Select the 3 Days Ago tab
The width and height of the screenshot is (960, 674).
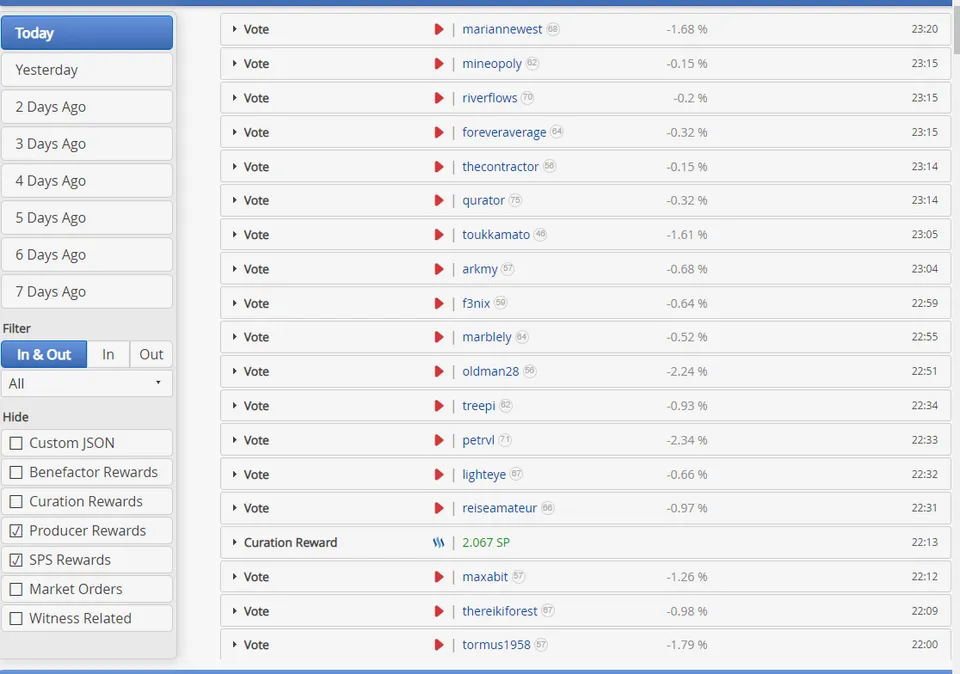tap(87, 144)
